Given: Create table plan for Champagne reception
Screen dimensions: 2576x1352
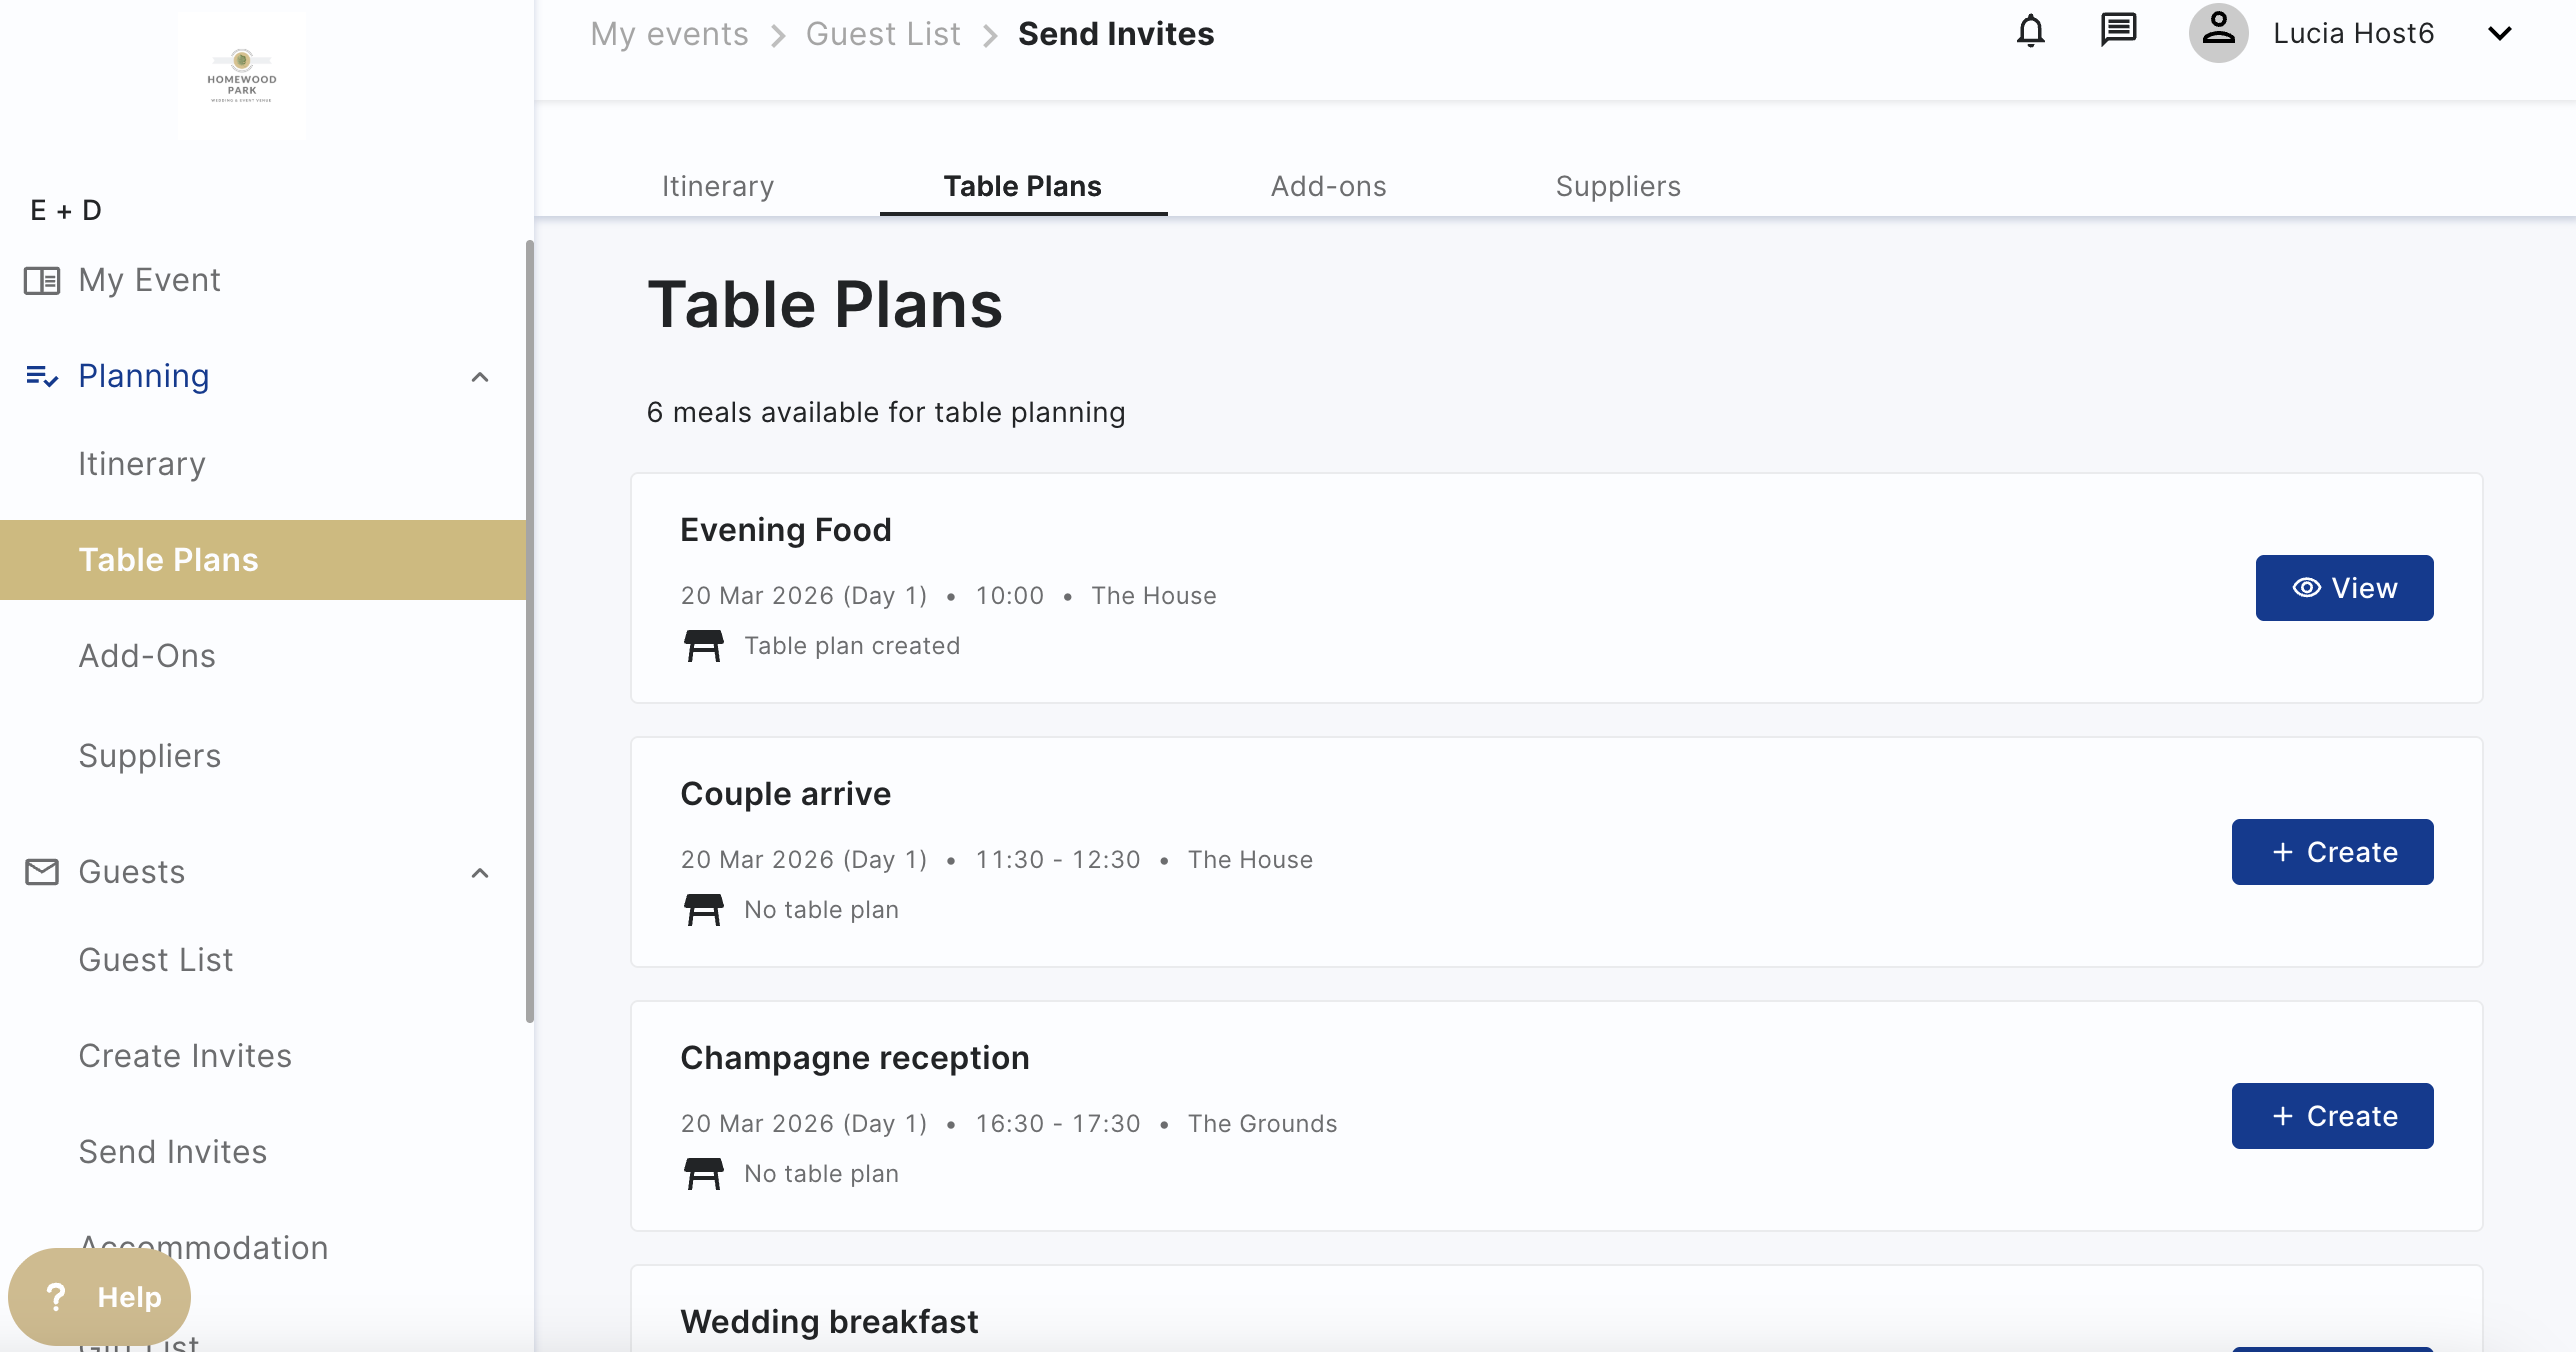Looking at the screenshot, I should tap(2332, 1116).
